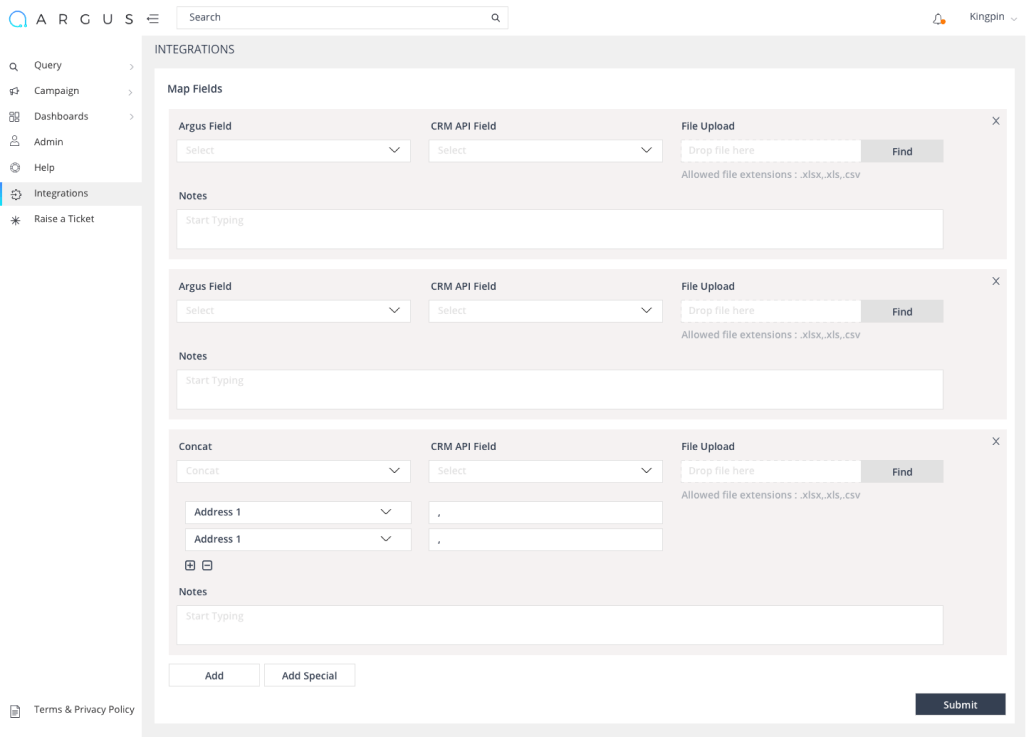Image resolution: width=1026 pixels, height=737 pixels.
Task: Expand the Campaign menu chevron
Action: 131,92
